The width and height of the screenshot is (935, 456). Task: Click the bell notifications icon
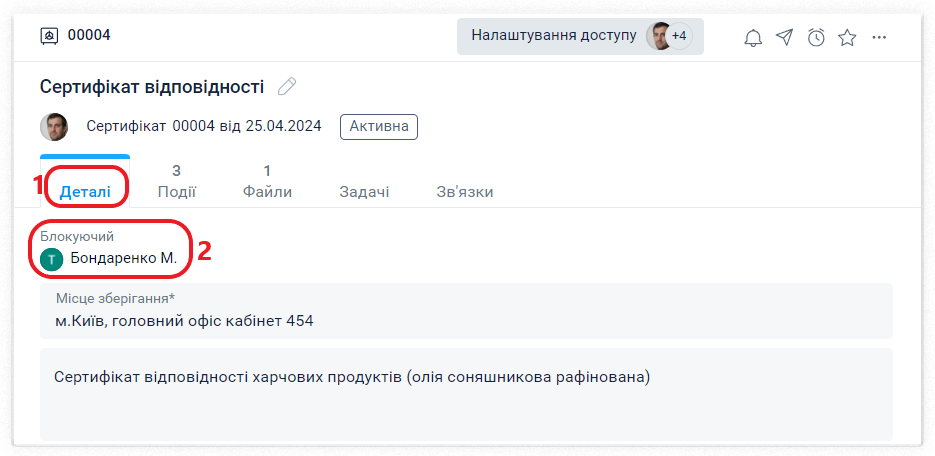pos(753,38)
